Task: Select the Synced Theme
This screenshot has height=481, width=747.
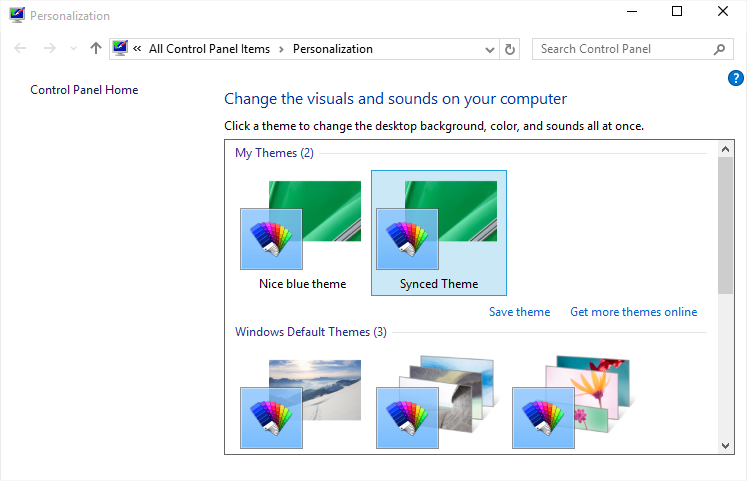Action: [439, 233]
